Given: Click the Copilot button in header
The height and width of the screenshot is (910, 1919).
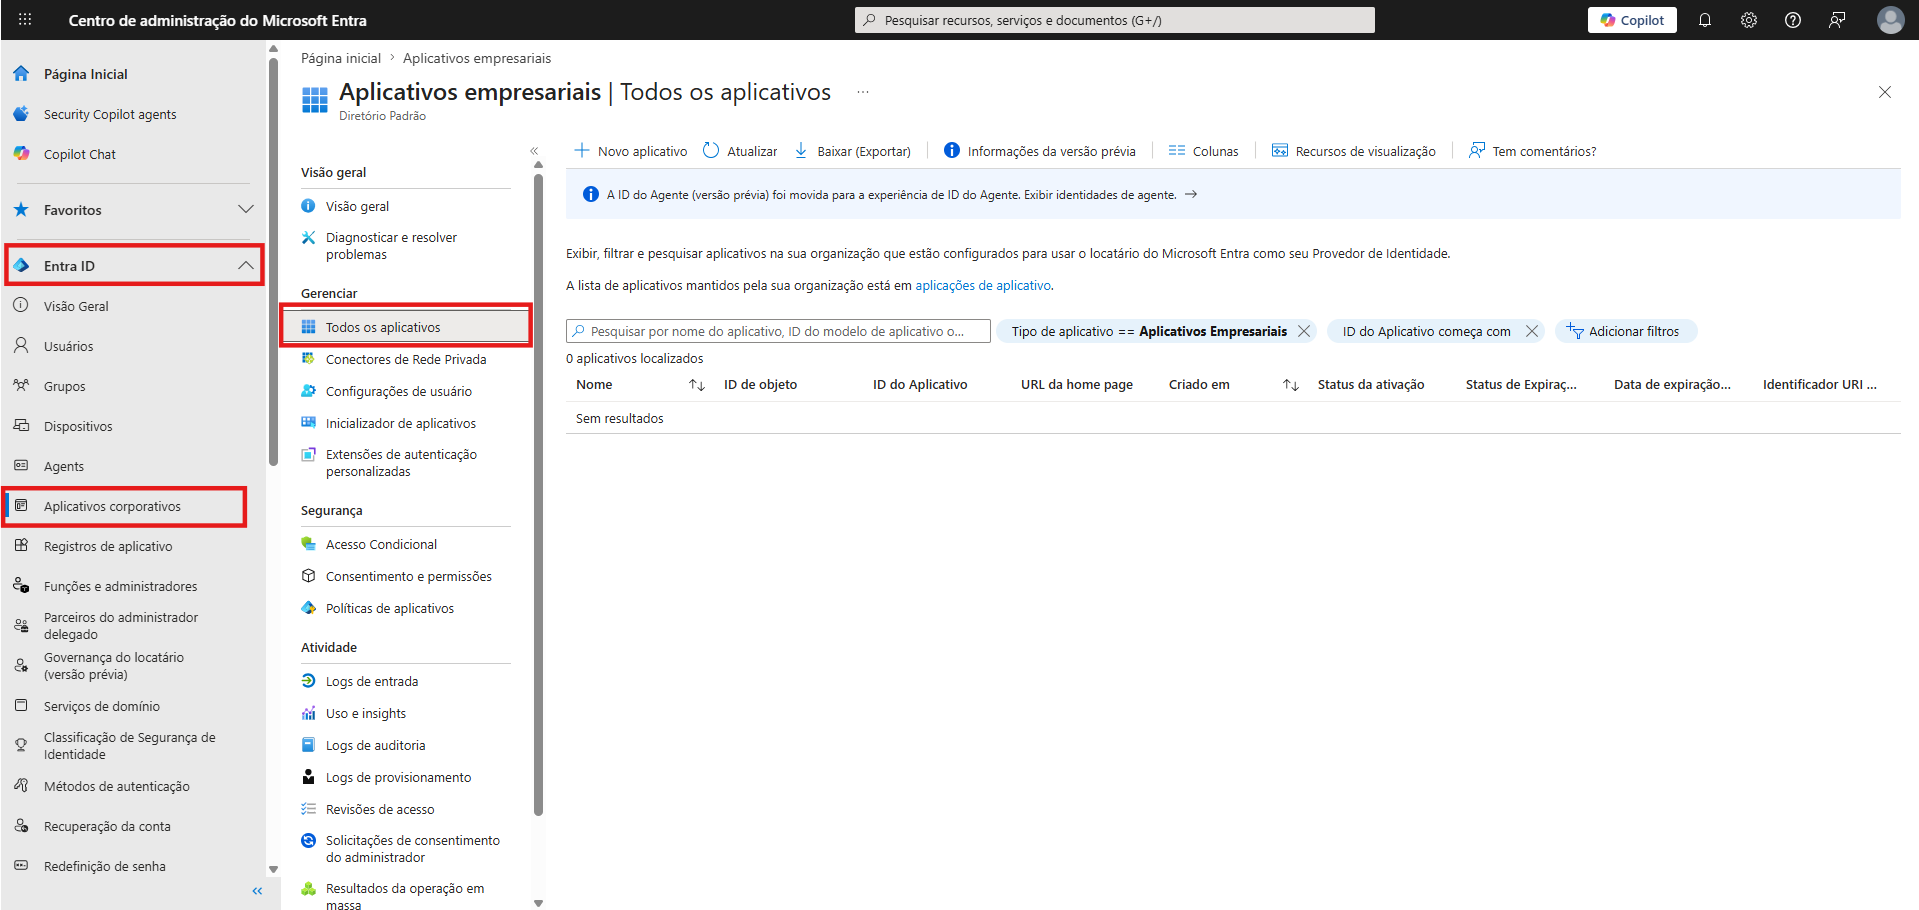Looking at the screenshot, I should (x=1632, y=20).
